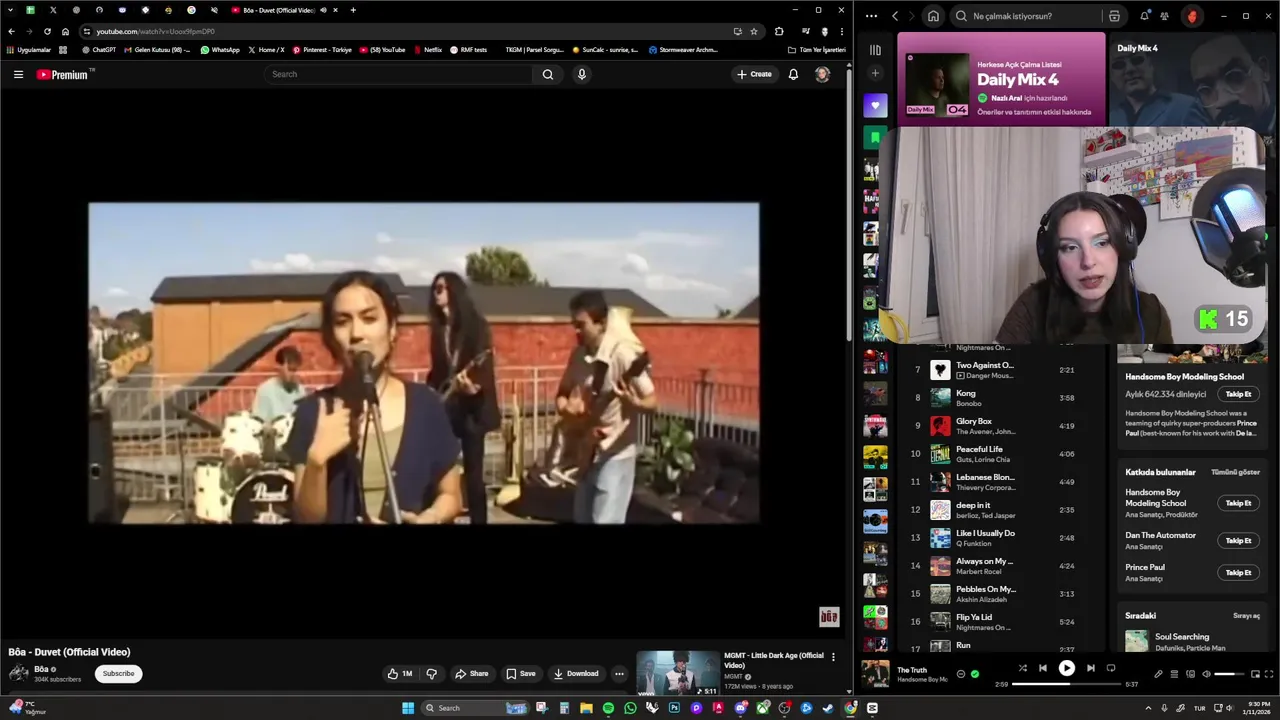Open Spotify notifications bell
The image size is (1280, 720).
(1145, 16)
